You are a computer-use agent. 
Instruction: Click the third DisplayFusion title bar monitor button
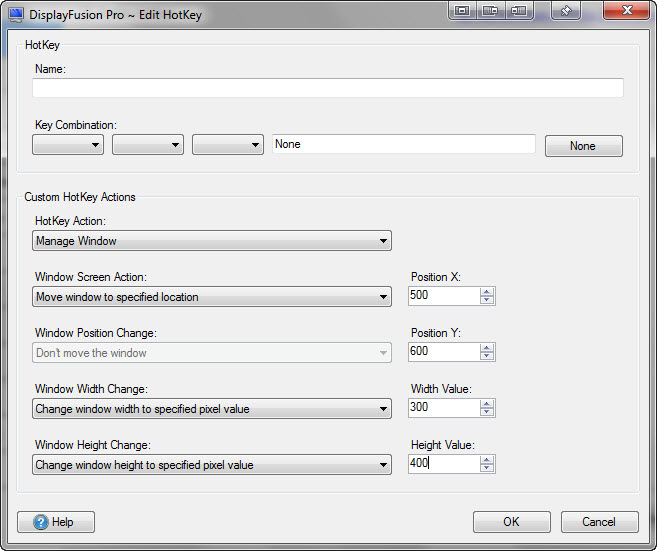coord(518,10)
